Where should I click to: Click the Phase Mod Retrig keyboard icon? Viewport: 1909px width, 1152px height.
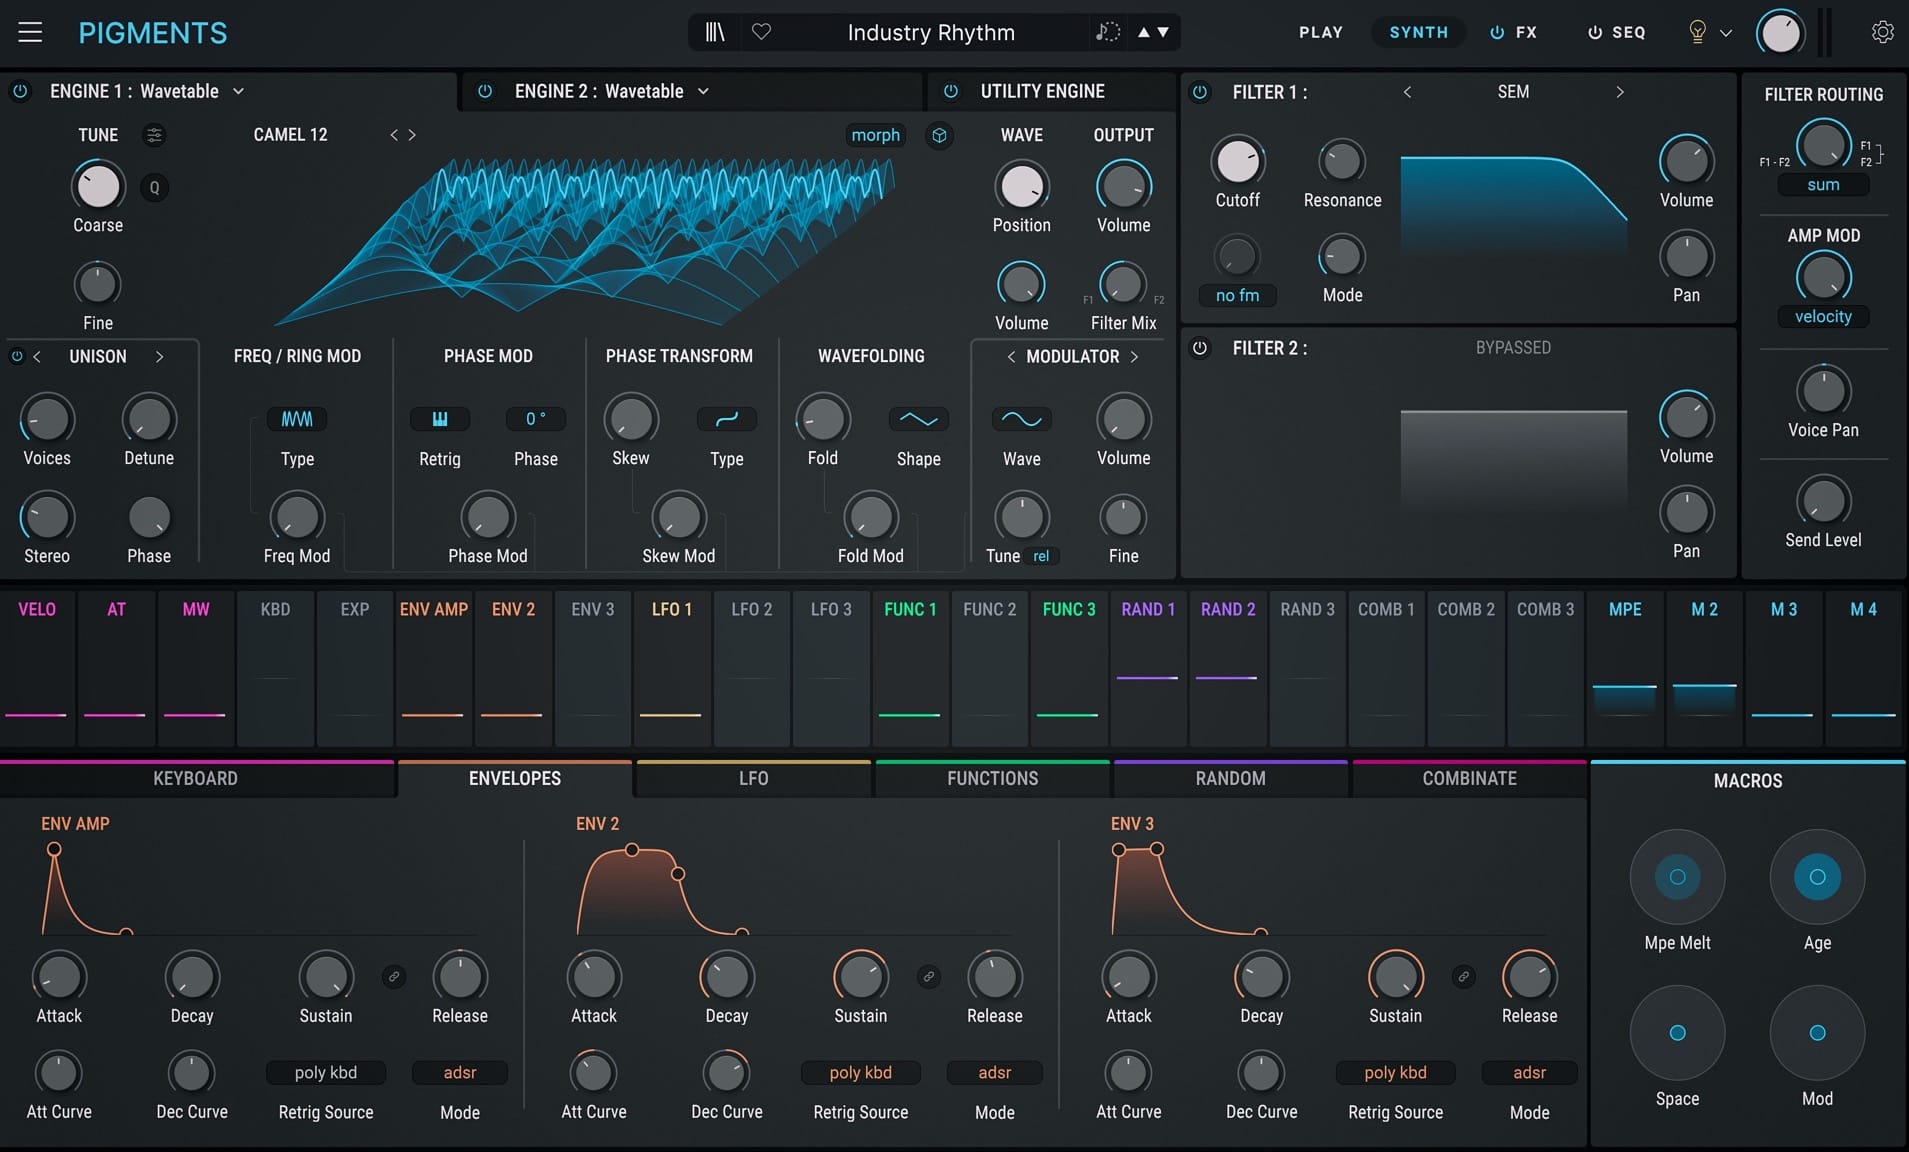pos(440,419)
